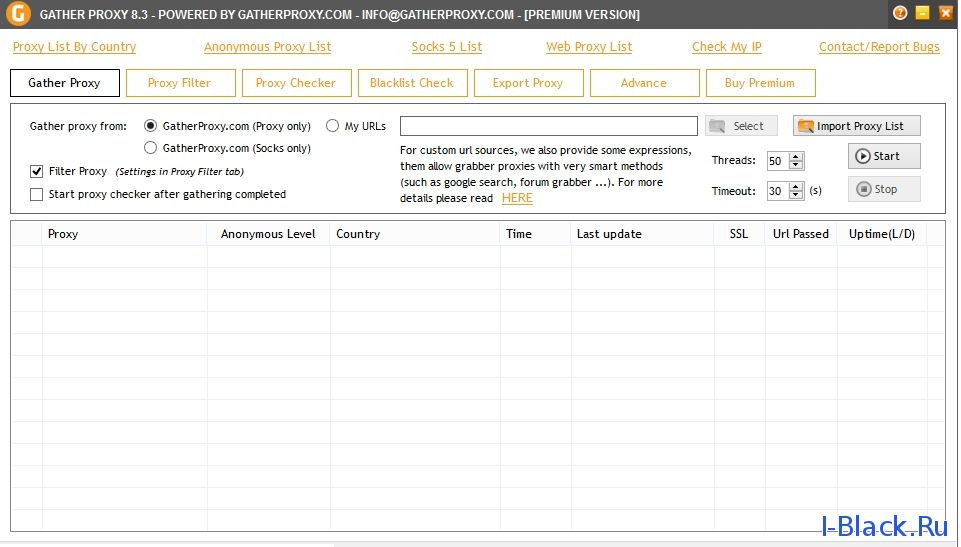Close the Gather Proxy window
Screen dimensions: 961x547
click(946, 13)
